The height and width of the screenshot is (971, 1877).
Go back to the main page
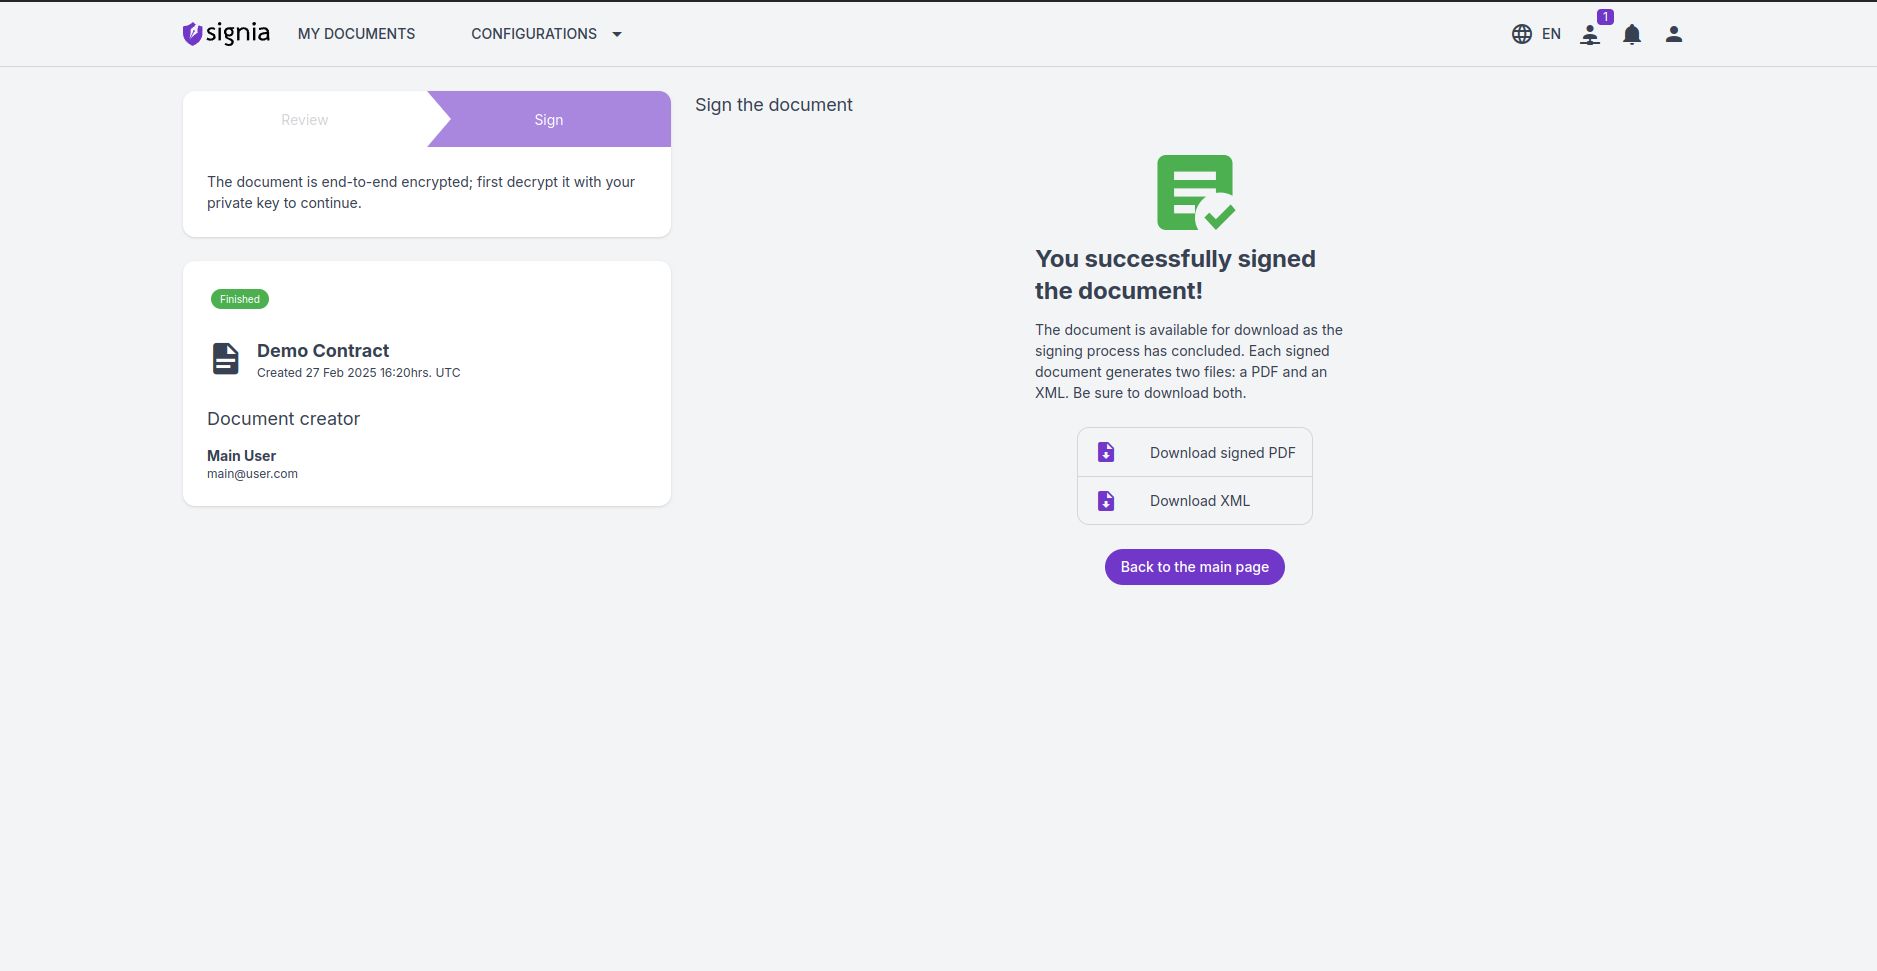(1194, 567)
